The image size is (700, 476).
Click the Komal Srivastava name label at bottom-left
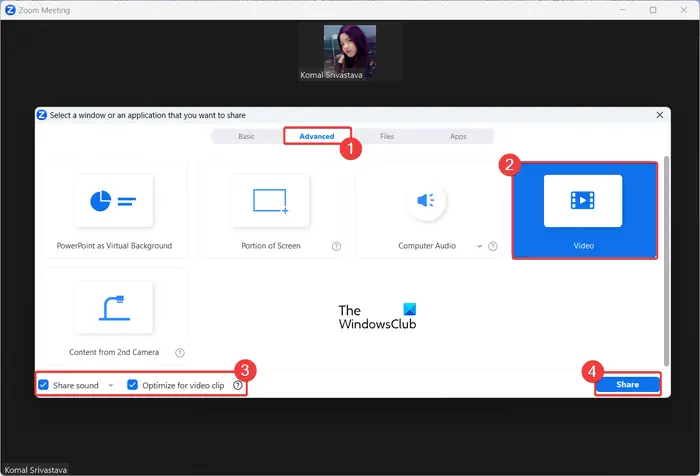[35, 470]
